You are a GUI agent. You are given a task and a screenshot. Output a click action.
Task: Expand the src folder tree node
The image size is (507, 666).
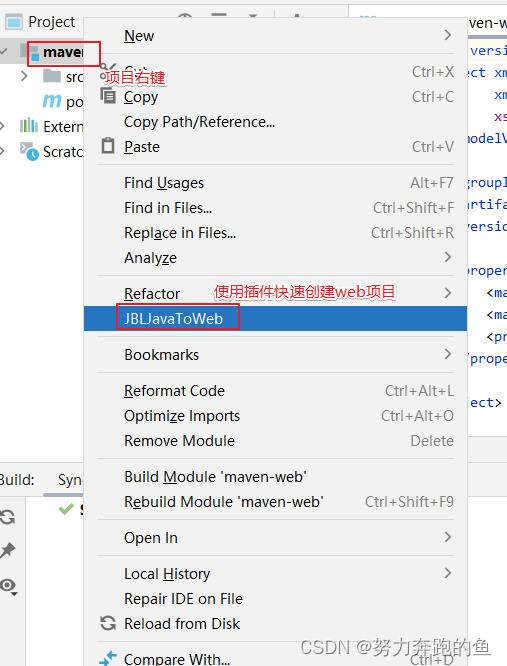(24, 76)
